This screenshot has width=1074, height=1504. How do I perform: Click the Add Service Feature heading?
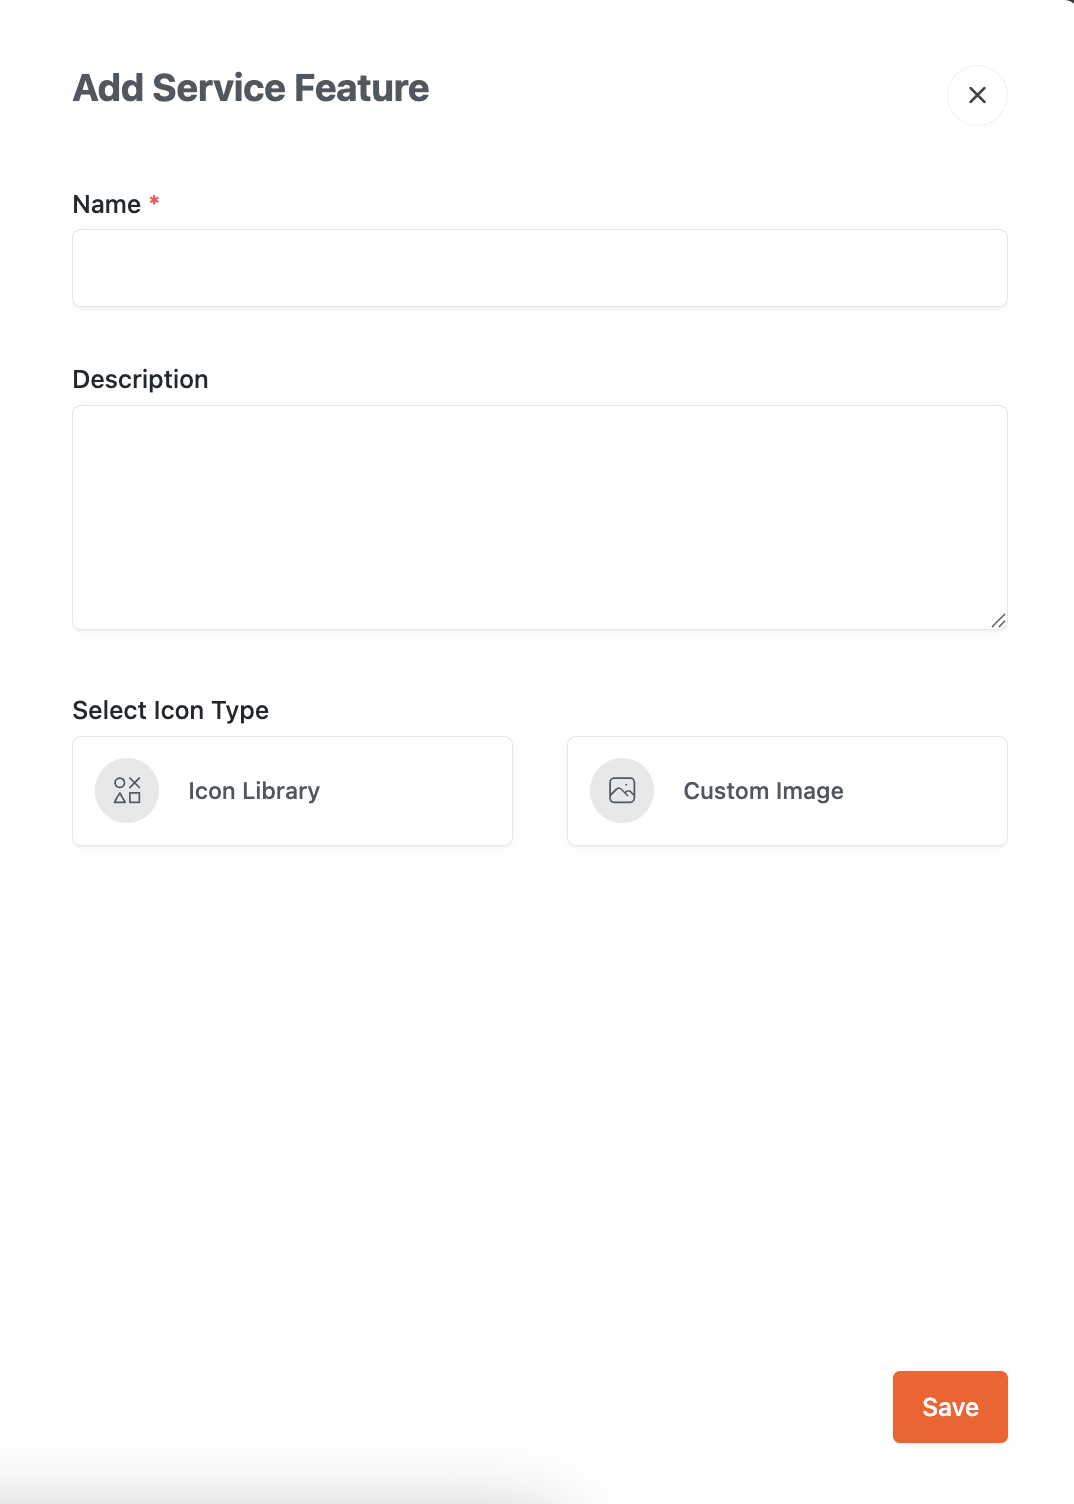pos(251,88)
